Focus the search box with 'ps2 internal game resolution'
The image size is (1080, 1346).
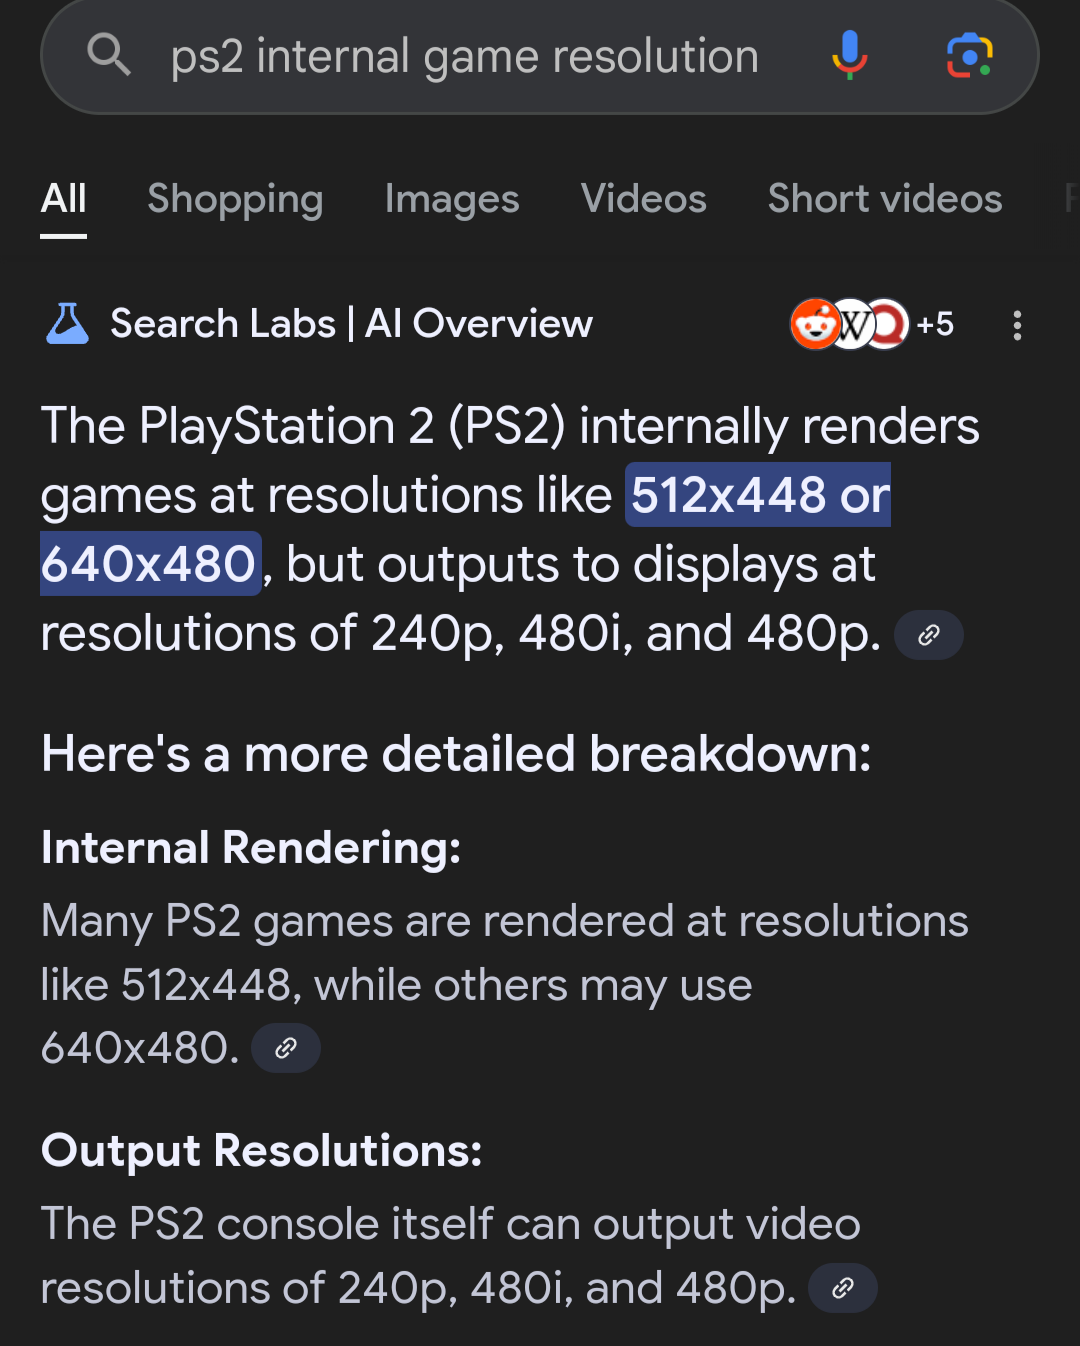pos(464,56)
